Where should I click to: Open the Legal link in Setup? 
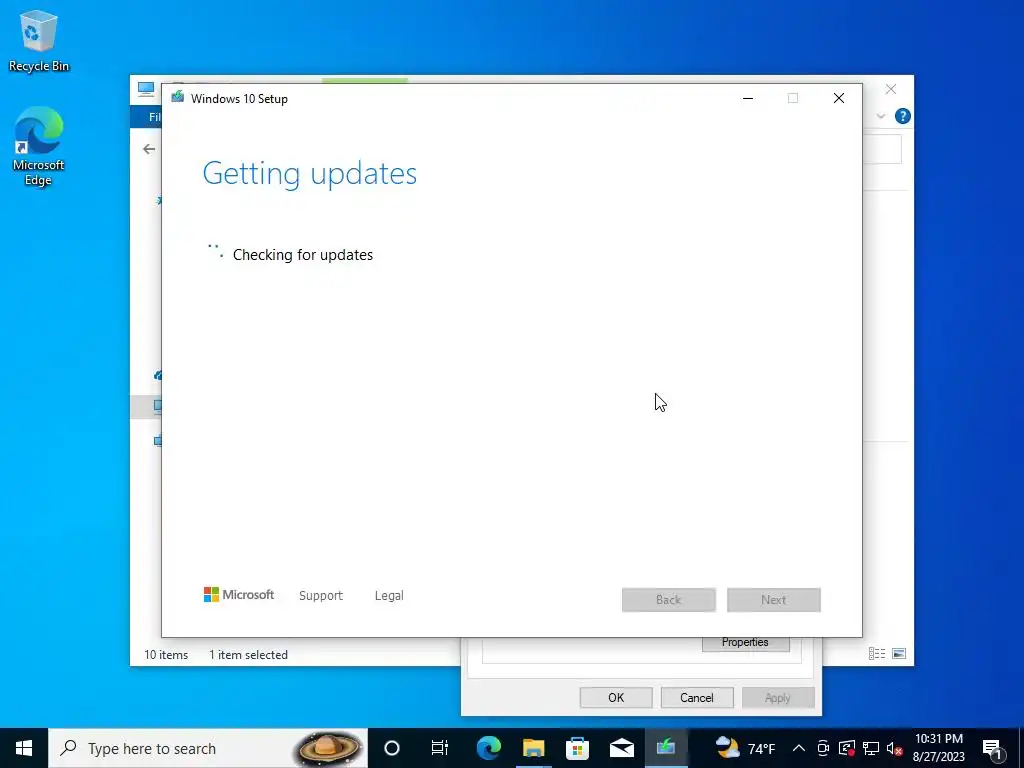389,596
